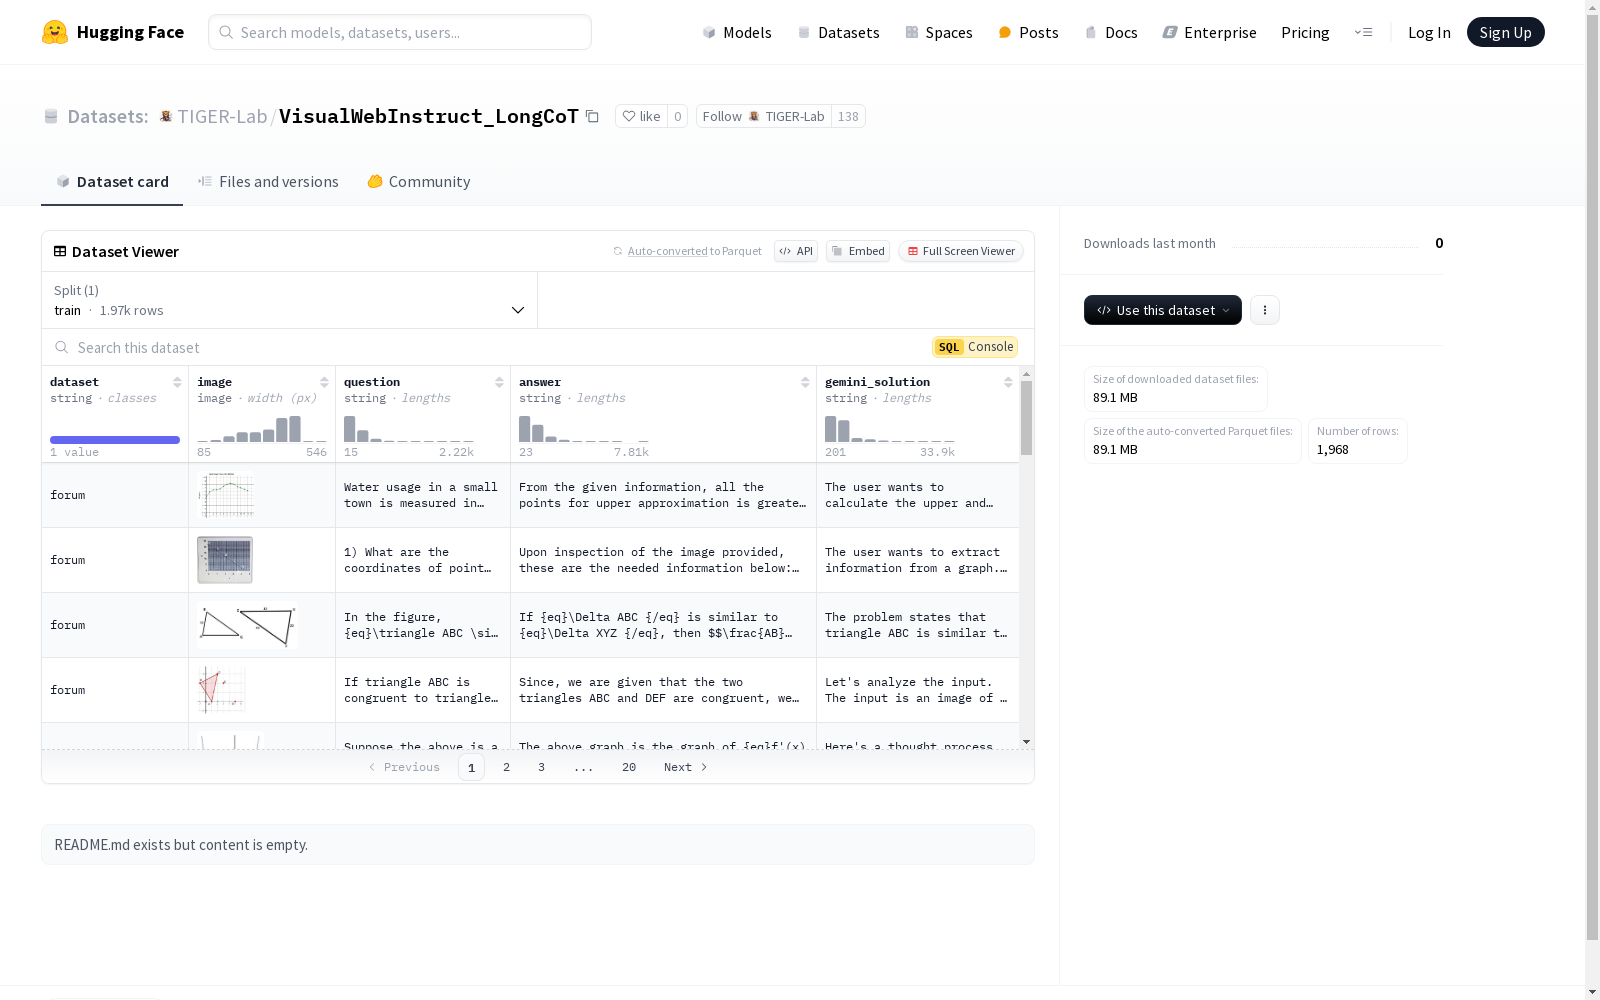Click Next page button
The image size is (1600, 1000).
(x=686, y=767)
